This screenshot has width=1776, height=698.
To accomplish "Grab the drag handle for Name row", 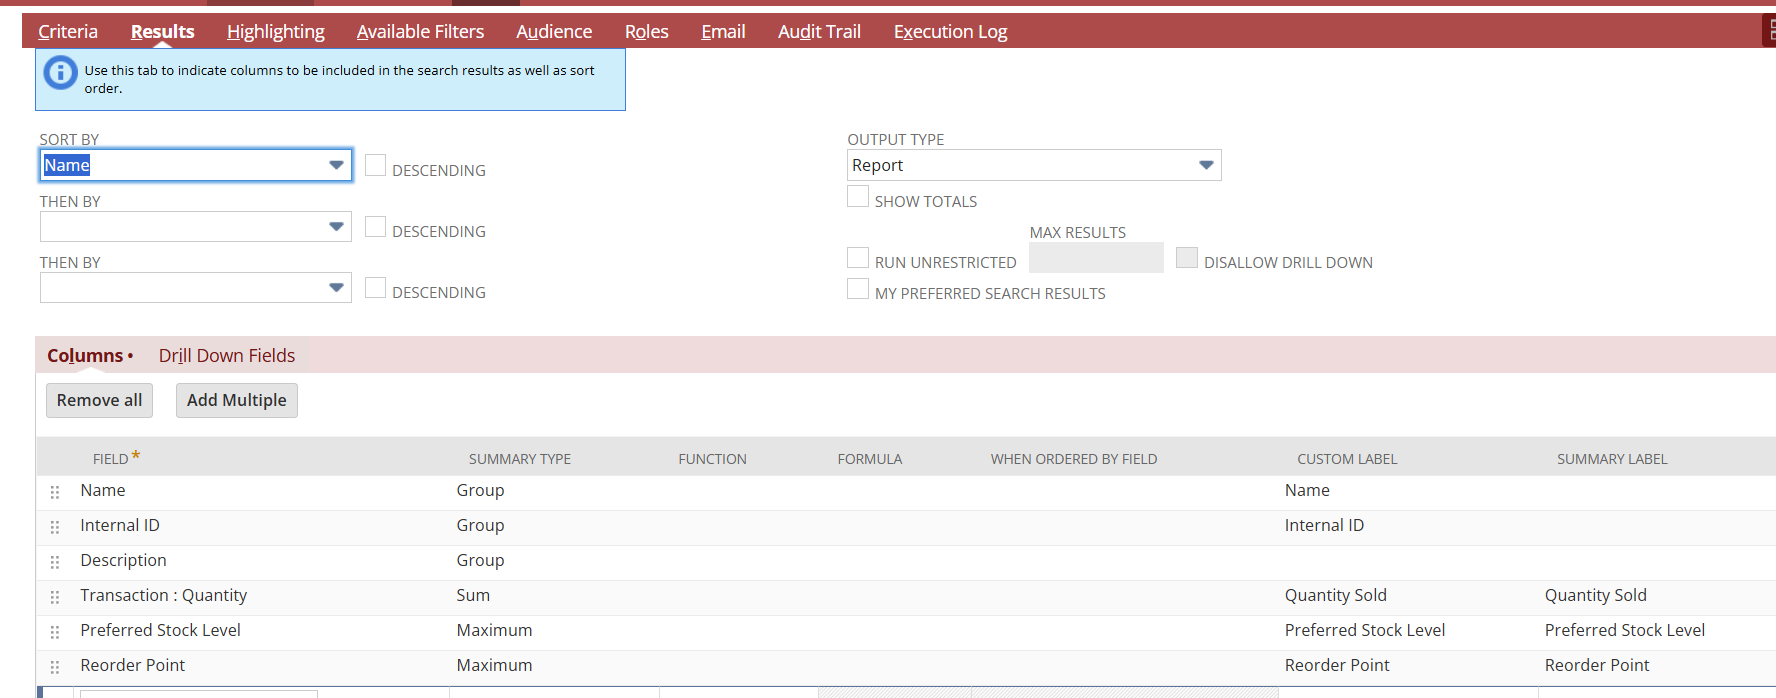I will [55, 492].
